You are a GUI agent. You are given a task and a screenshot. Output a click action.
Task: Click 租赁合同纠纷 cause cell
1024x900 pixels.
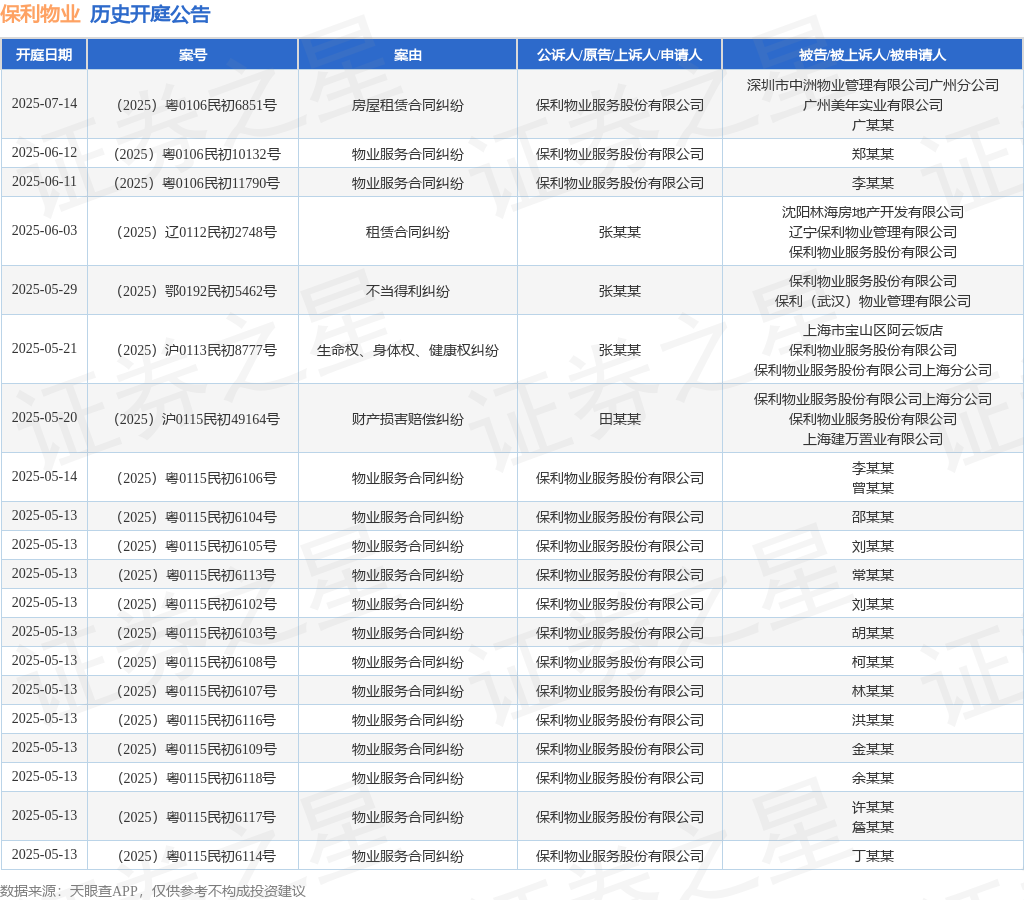click(x=408, y=232)
